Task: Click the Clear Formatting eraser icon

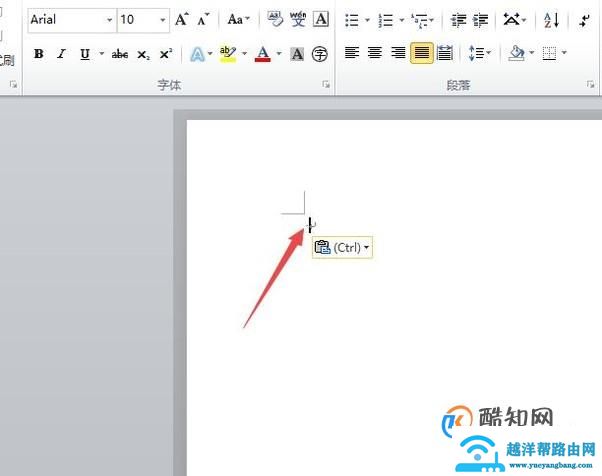Action: point(275,19)
